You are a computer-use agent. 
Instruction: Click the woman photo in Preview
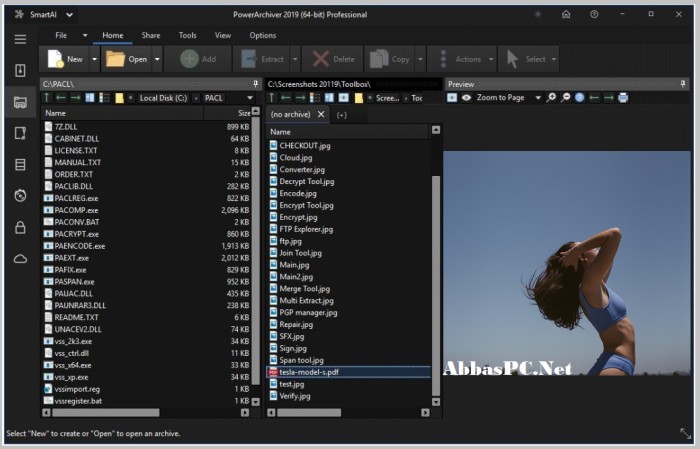tap(567, 263)
